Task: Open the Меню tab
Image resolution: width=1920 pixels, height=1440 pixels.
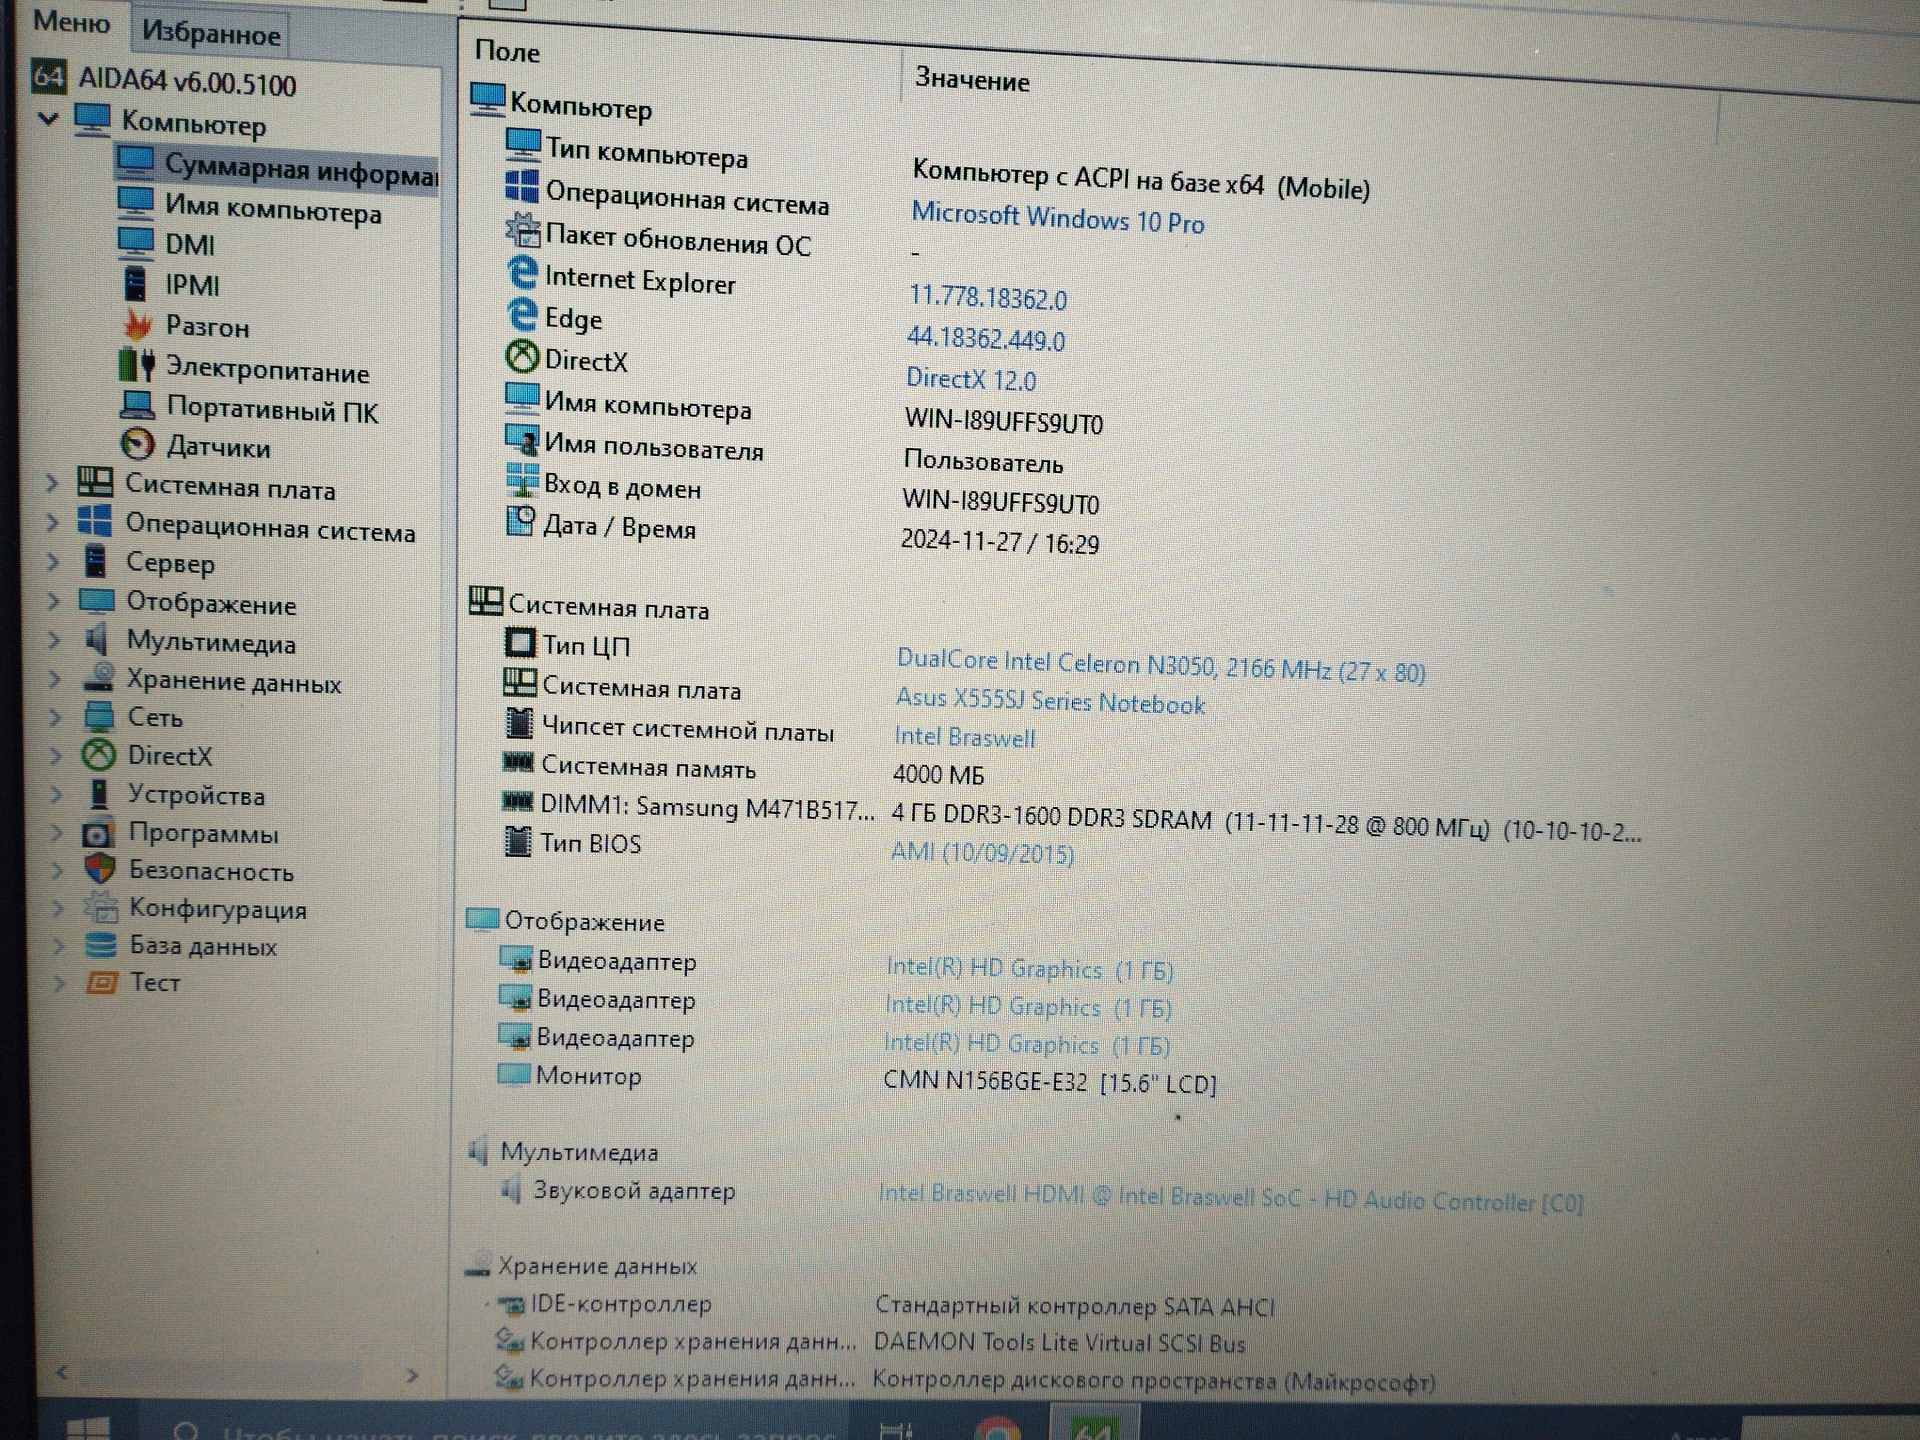Action: 71,21
